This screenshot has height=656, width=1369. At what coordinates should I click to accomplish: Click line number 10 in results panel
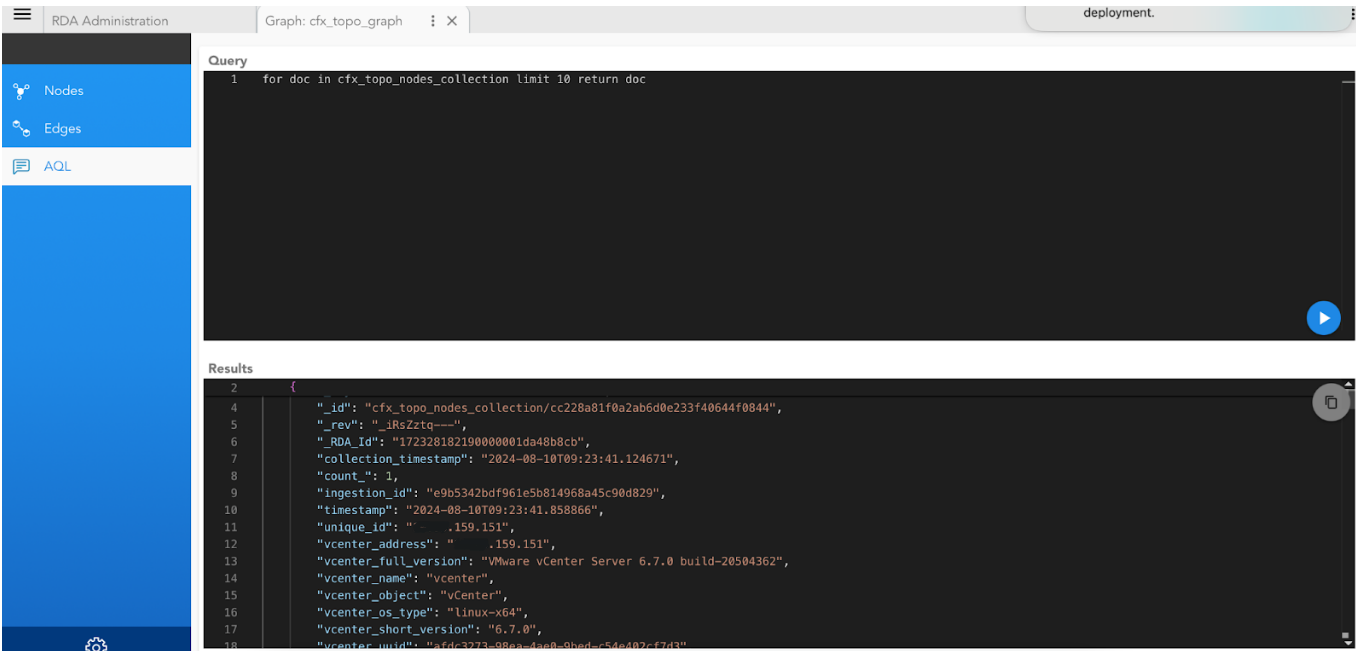[230, 510]
